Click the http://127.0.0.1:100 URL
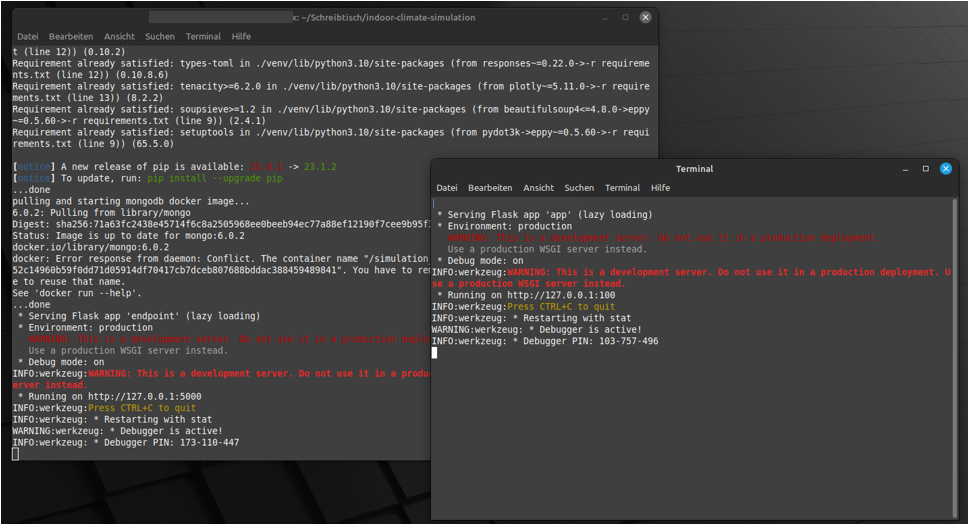Screen dimensions: 968x524 point(563,295)
